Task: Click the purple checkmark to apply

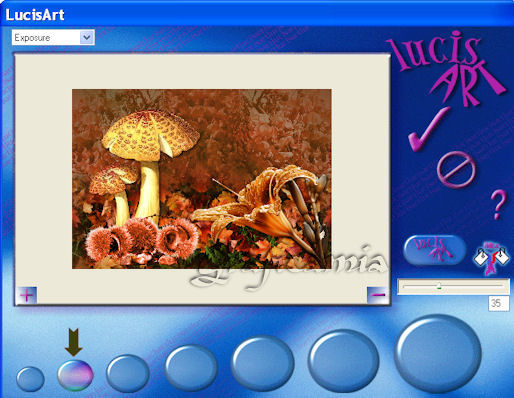Action: pos(429,129)
